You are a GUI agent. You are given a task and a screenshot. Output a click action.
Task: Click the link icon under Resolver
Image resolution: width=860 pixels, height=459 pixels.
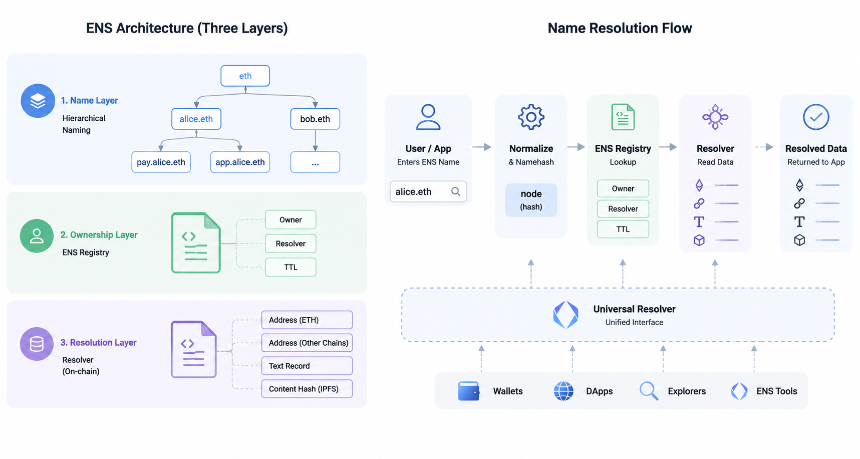(x=699, y=203)
